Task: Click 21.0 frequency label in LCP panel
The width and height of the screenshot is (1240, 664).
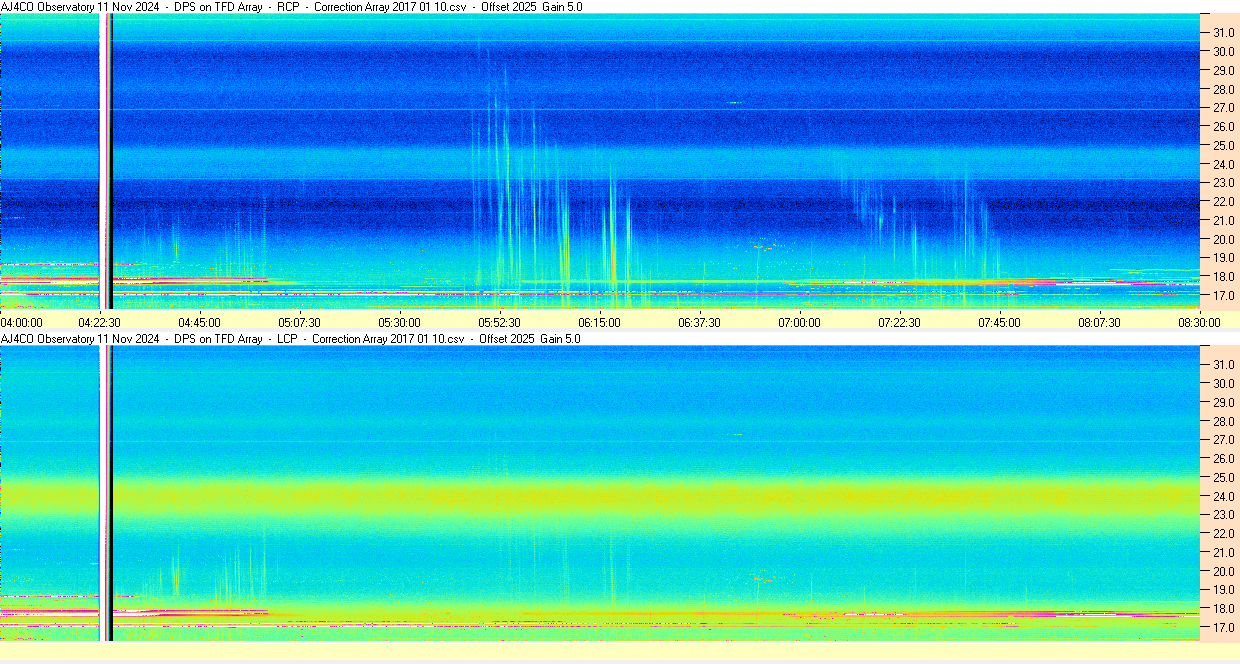Action: [x=1224, y=553]
